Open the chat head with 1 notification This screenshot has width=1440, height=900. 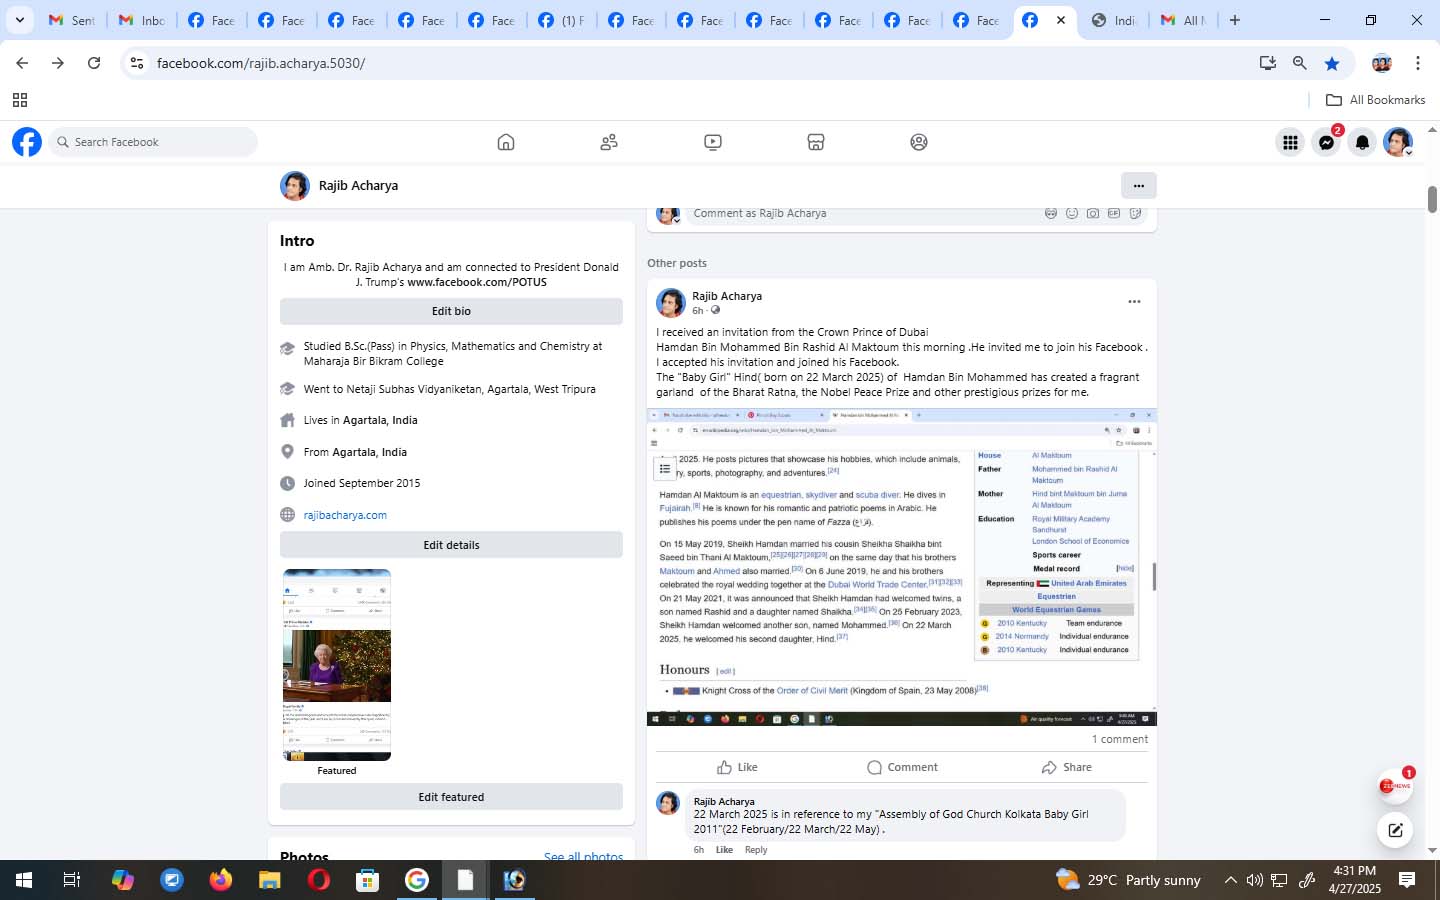coord(1395,786)
